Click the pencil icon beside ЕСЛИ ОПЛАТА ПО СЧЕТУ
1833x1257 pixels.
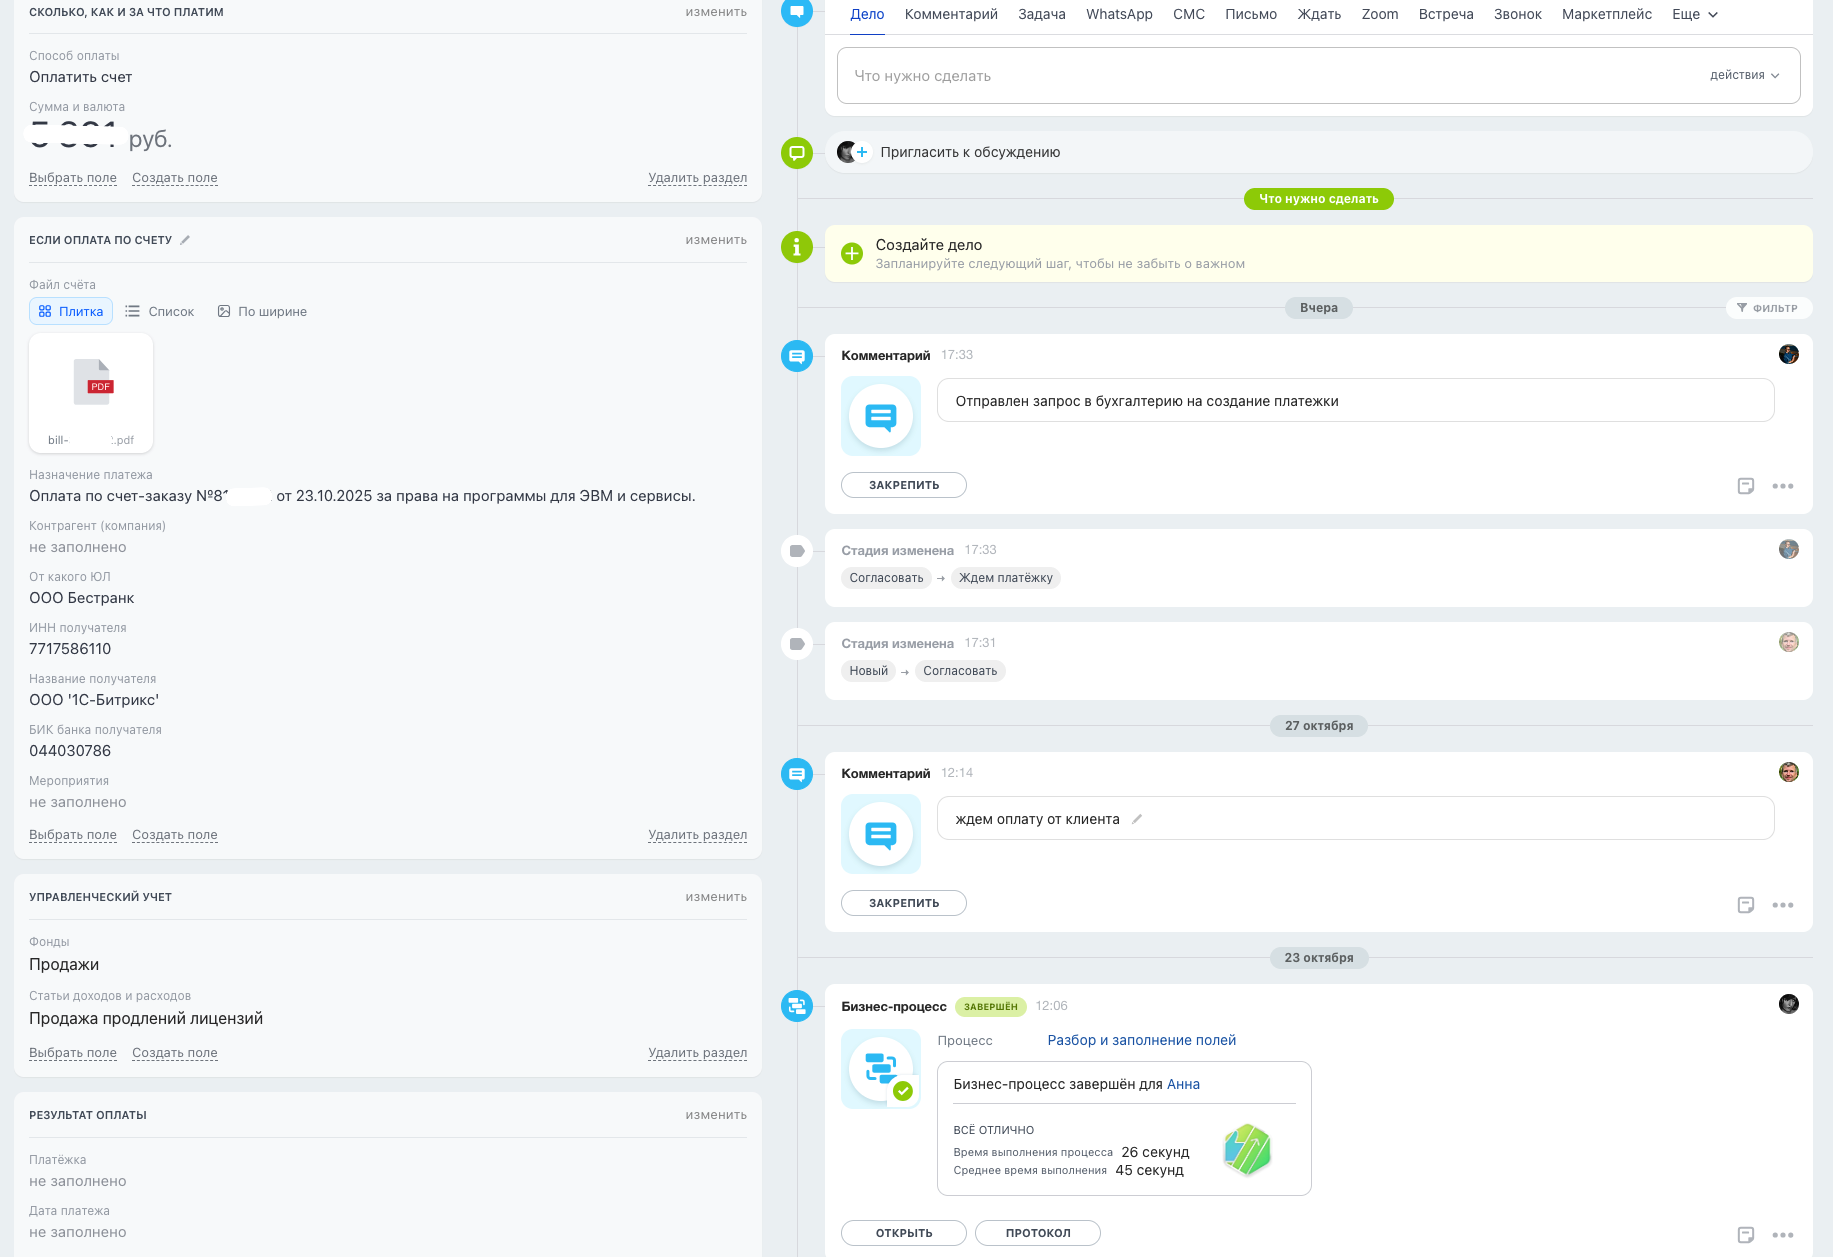[185, 240]
